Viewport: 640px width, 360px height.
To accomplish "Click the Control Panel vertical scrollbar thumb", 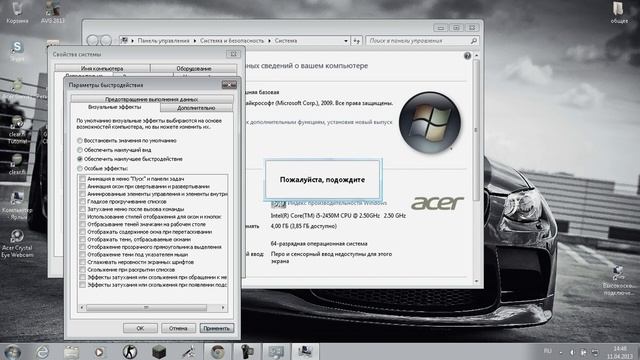I will coord(476,130).
